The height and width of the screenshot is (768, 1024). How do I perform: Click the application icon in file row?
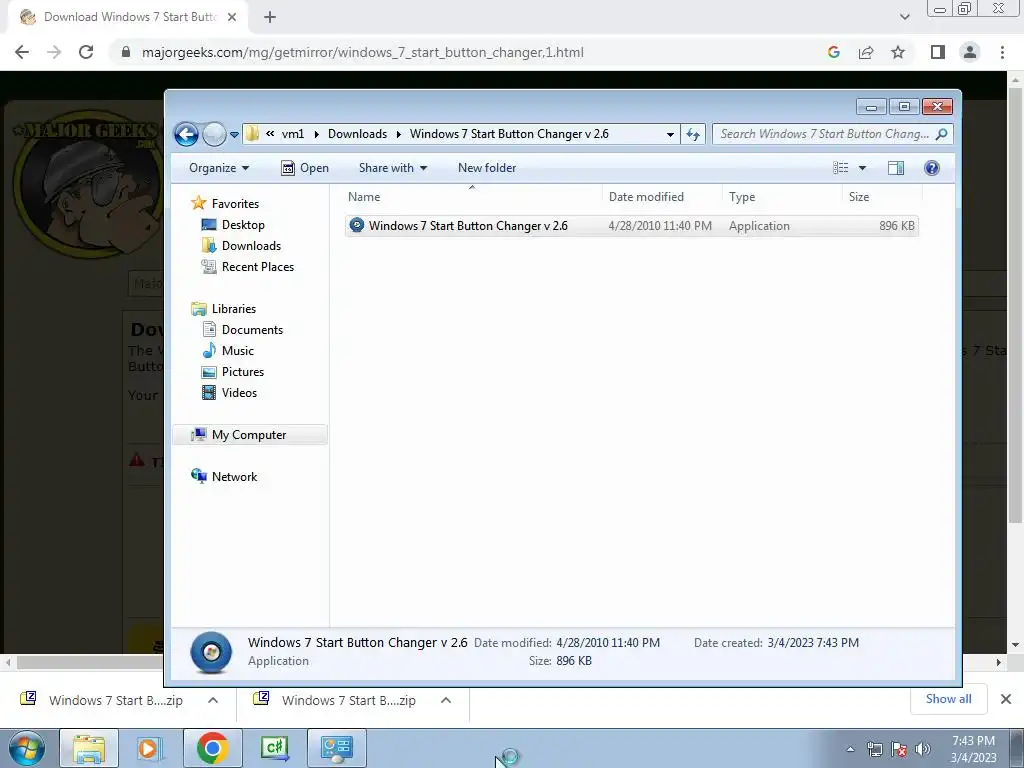[x=357, y=225]
